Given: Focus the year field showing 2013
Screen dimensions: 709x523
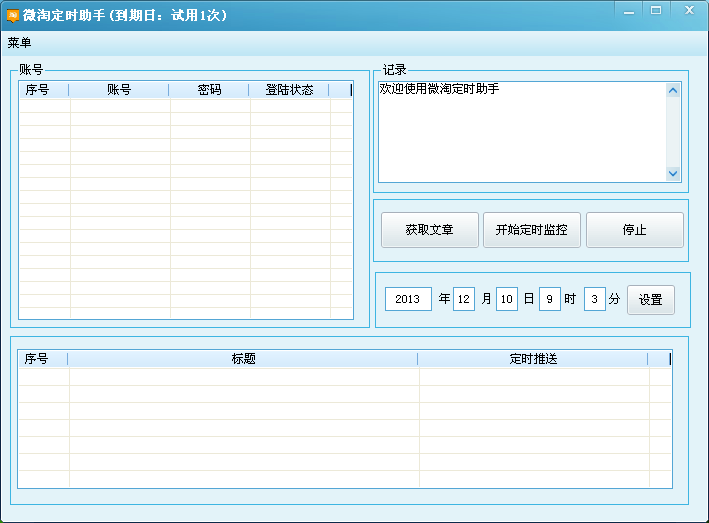Looking at the screenshot, I should pyautogui.click(x=408, y=299).
